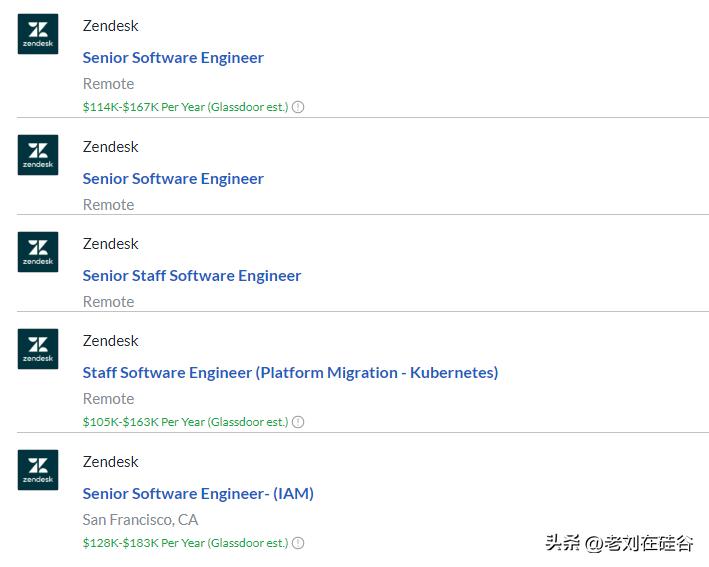
Task: Open the Senior Software Engineer title with $114K-$167K salary
Action: (173, 58)
